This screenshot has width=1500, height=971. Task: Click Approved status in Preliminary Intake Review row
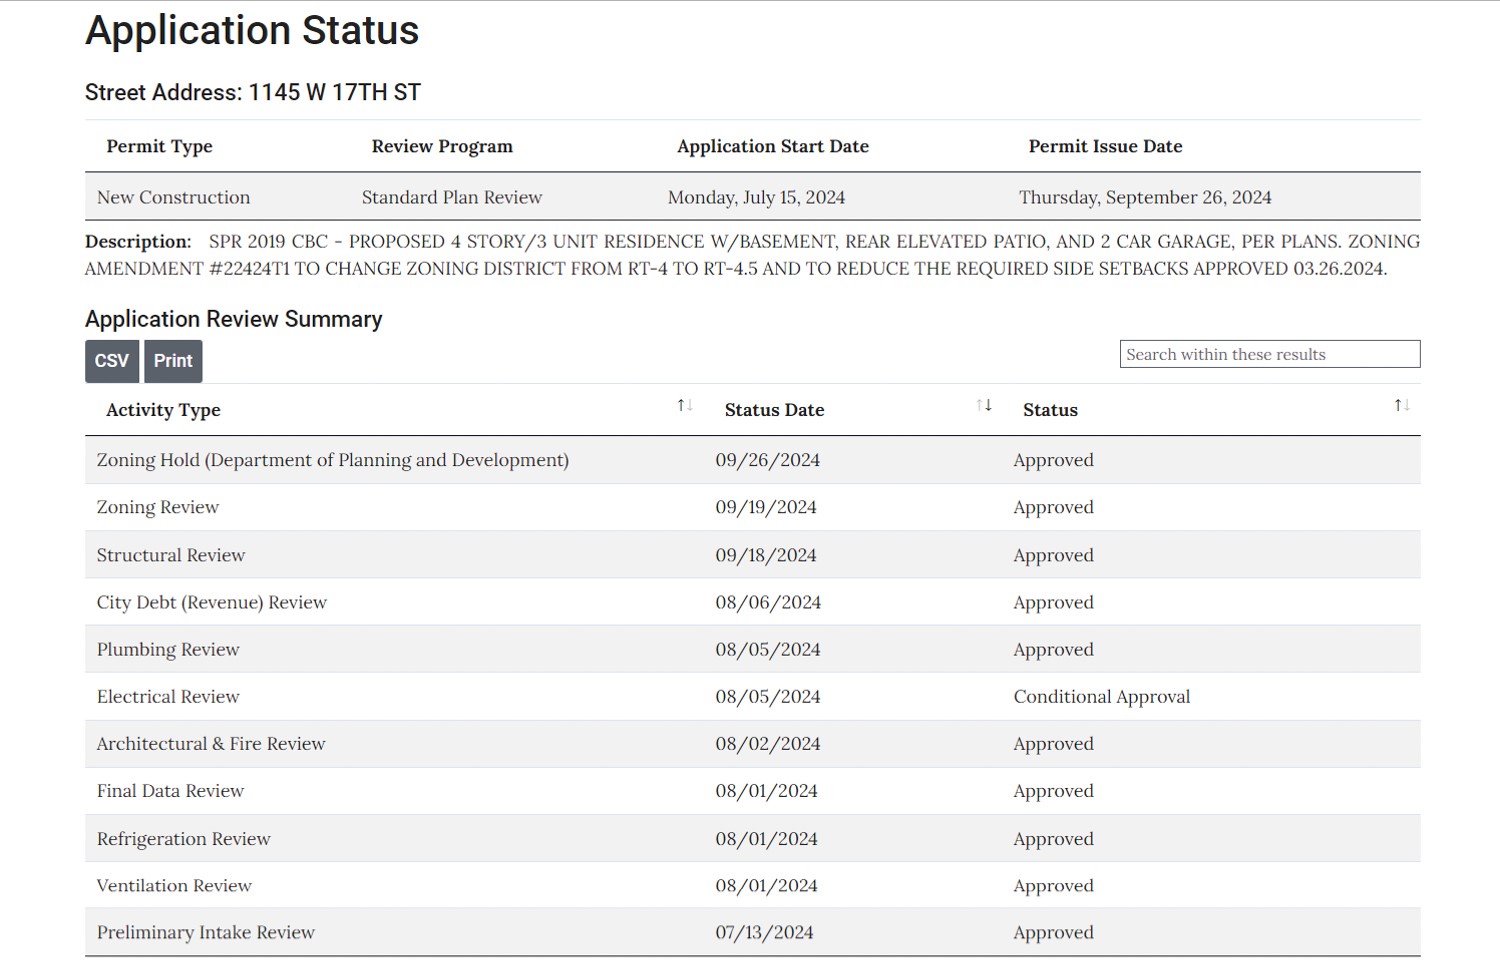coord(1054,932)
